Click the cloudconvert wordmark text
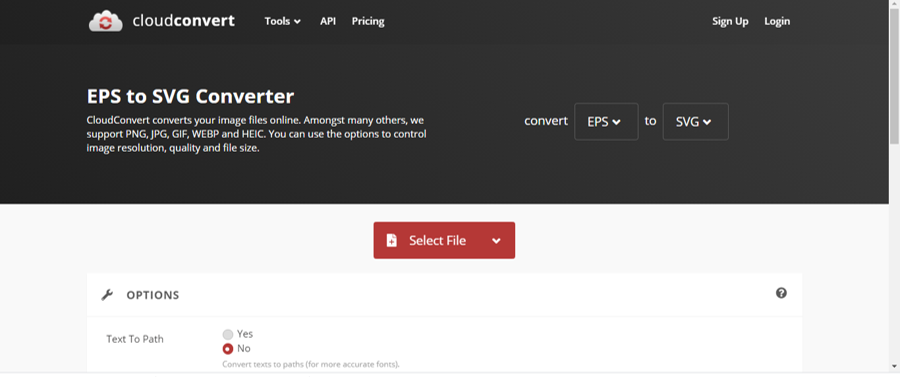900x377 pixels. pyautogui.click(x=184, y=21)
